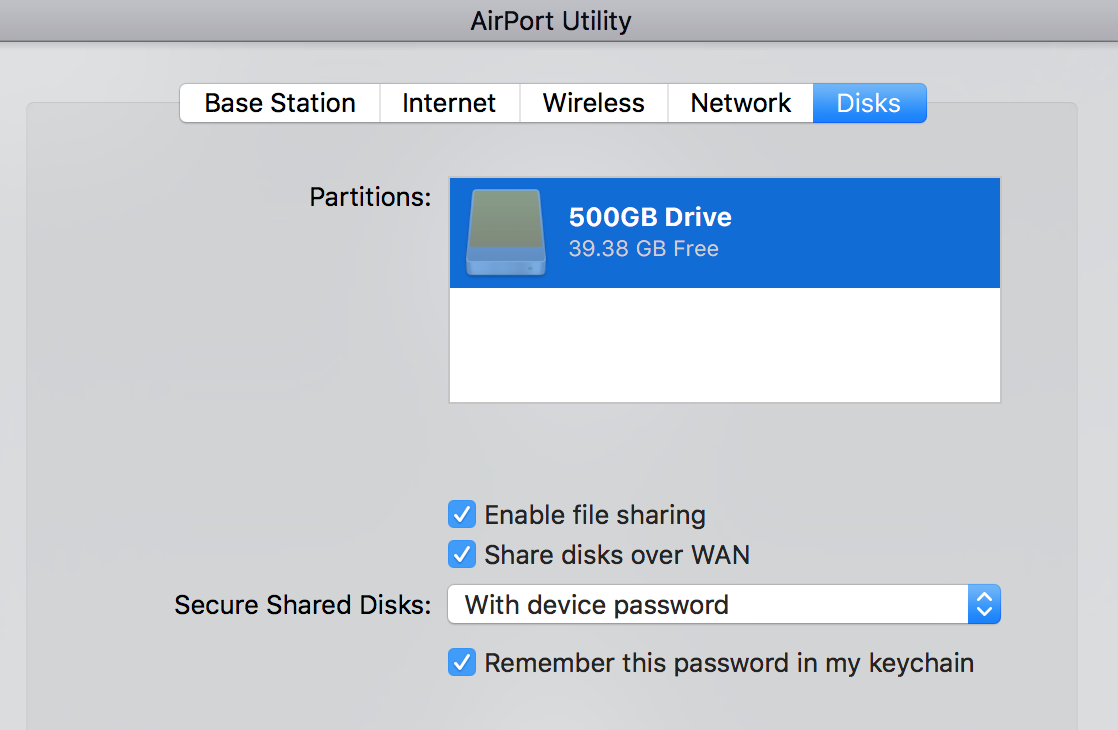Open the Internet settings tab
The width and height of the screenshot is (1118, 730).
click(x=448, y=102)
